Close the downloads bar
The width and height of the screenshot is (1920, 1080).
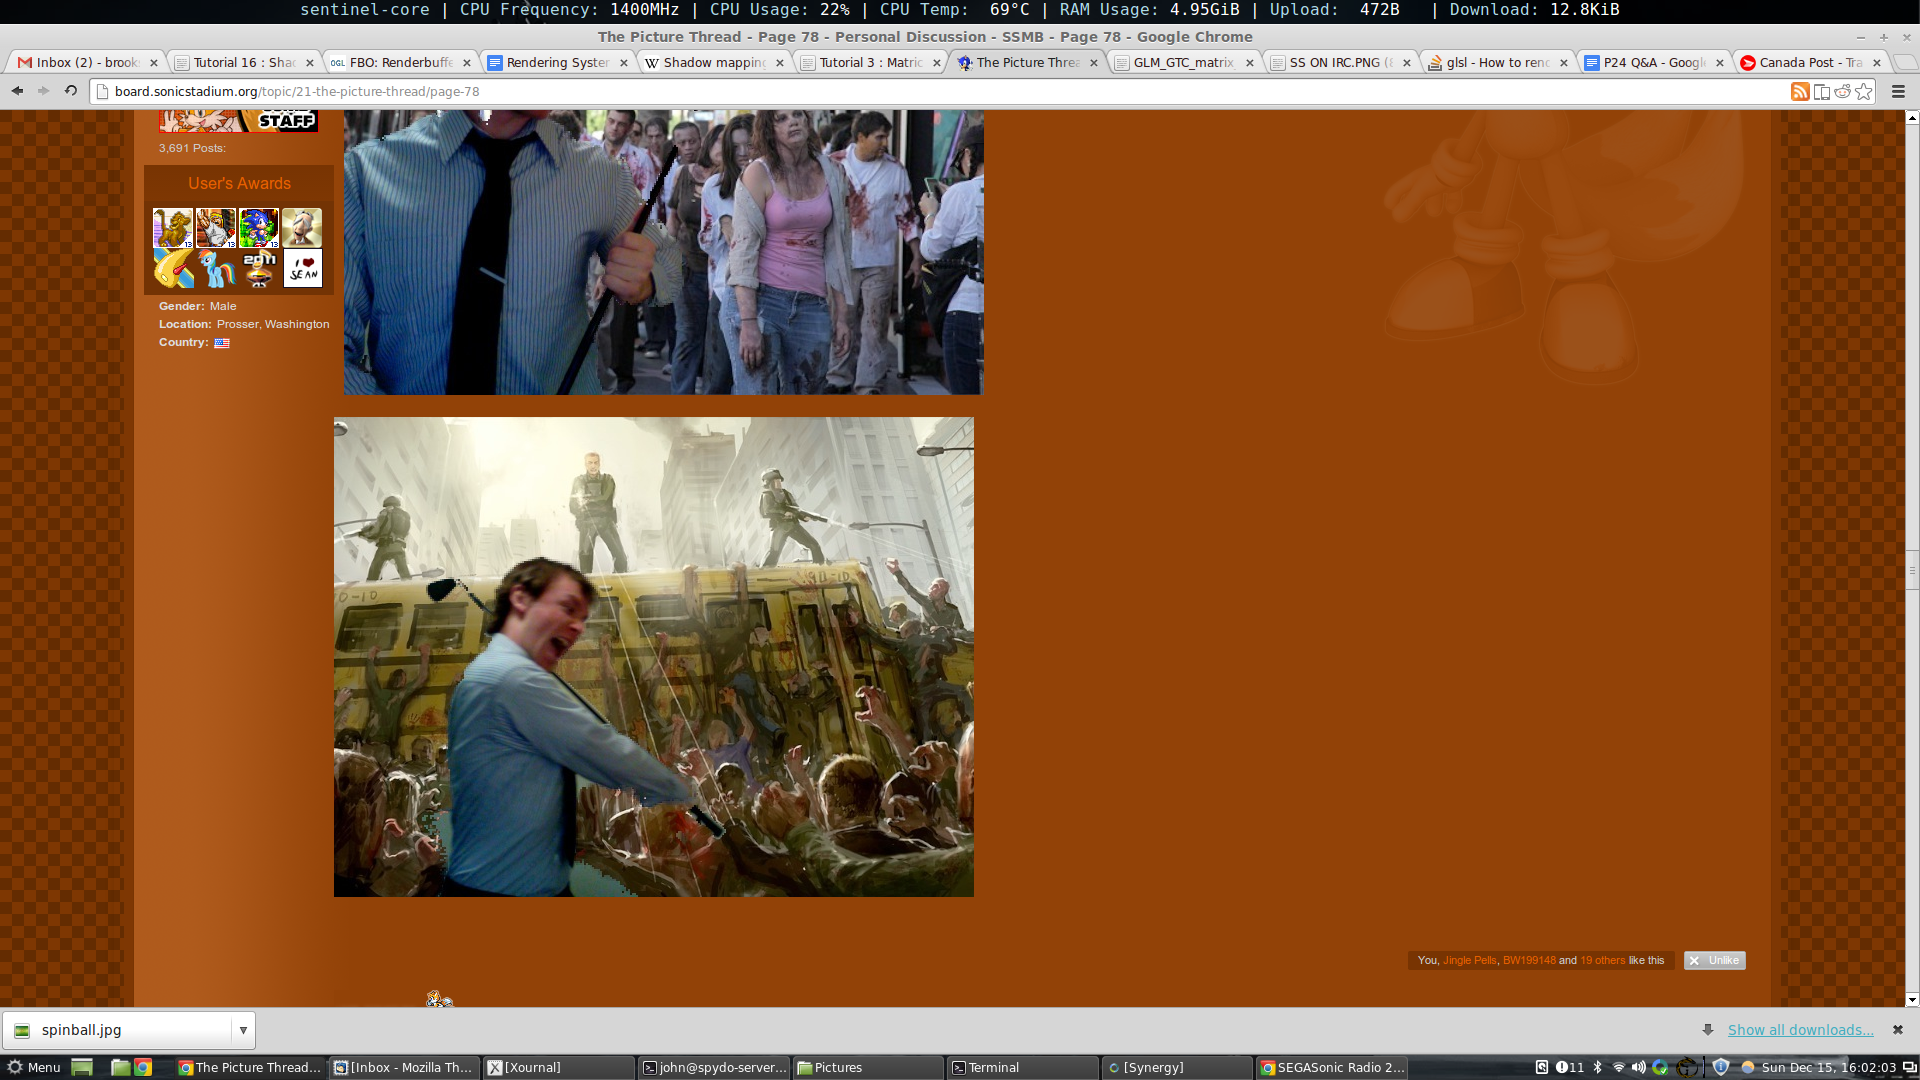pyautogui.click(x=1897, y=1030)
